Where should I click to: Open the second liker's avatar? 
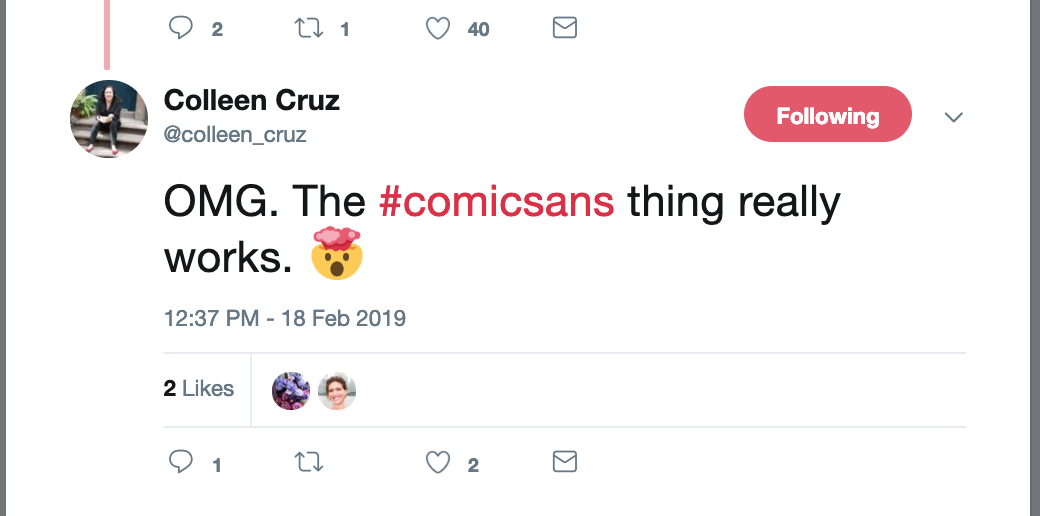point(337,391)
